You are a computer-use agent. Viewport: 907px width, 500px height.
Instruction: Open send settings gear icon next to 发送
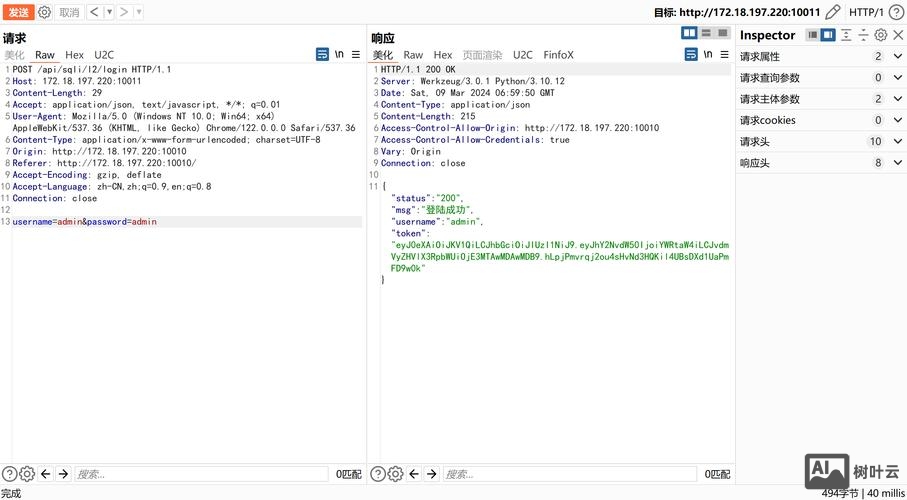point(45,12)
